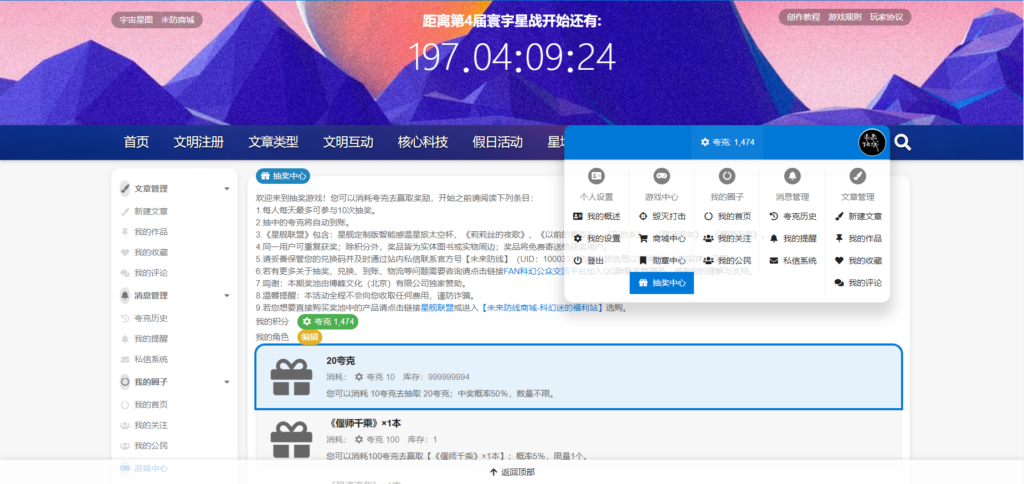The image size is (1024, 484).
Task: Open 我的收藏 heart item in dropdown panel
Action: [857, 260]
